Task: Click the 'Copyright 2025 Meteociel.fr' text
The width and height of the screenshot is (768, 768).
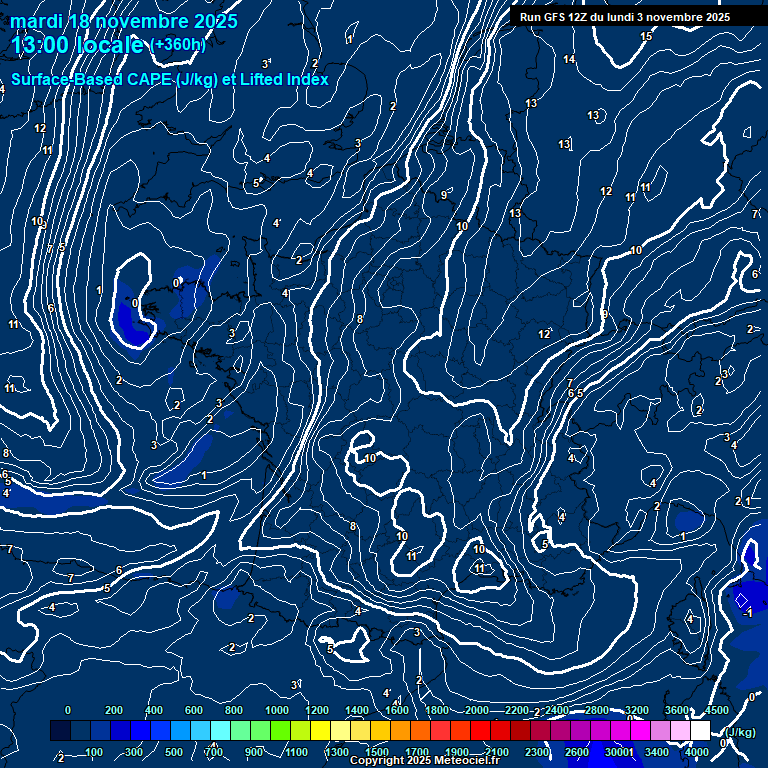Action: (x=425, y=760)
